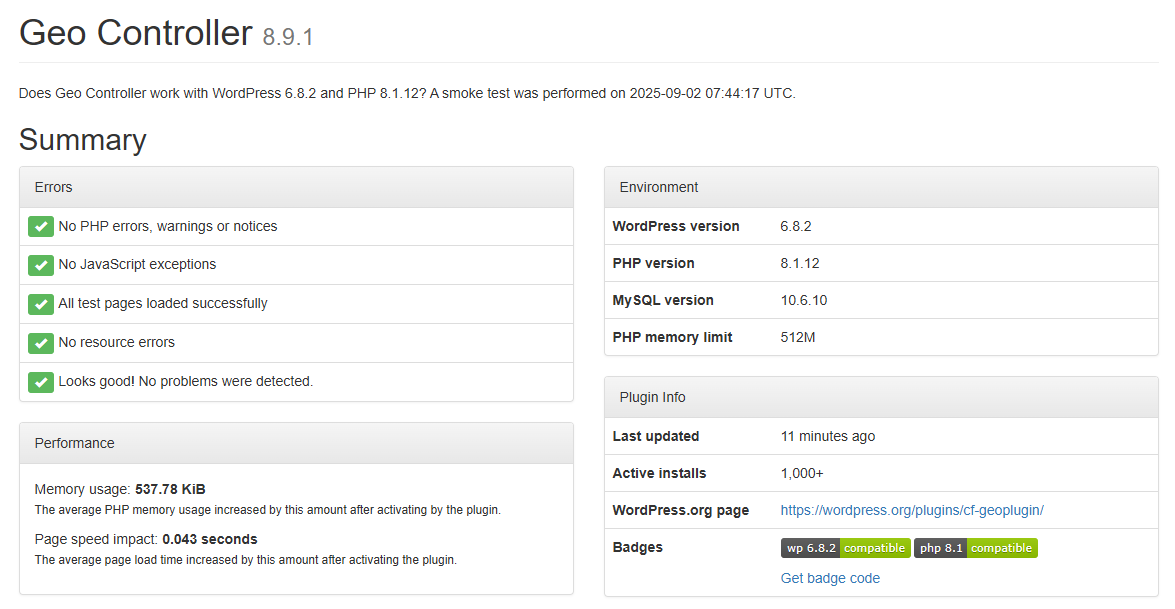Click the green check beside No resource errors
This screenshot has width=1175, height=609.
pyautogui.click(x=41, y=343)
